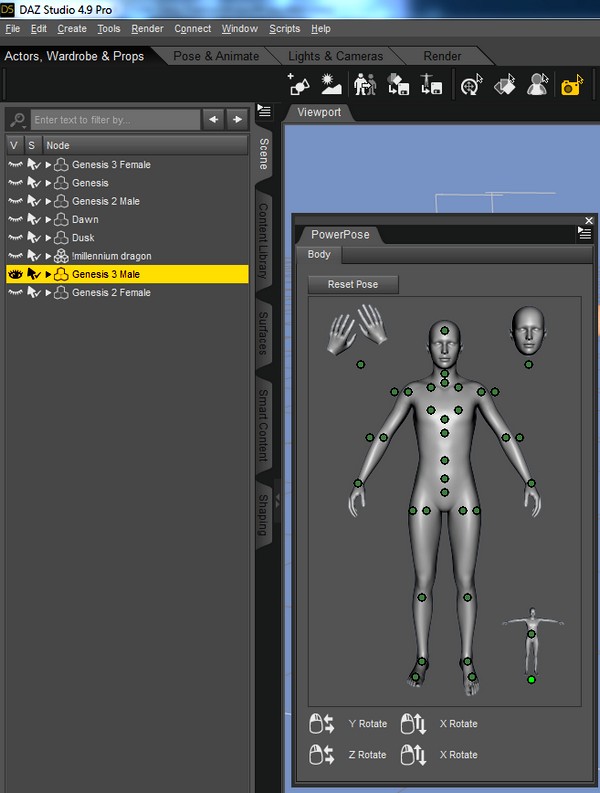The image size is (600, 793).
Task: Click the control point on the figure's forehead
Action: [444, 331]
